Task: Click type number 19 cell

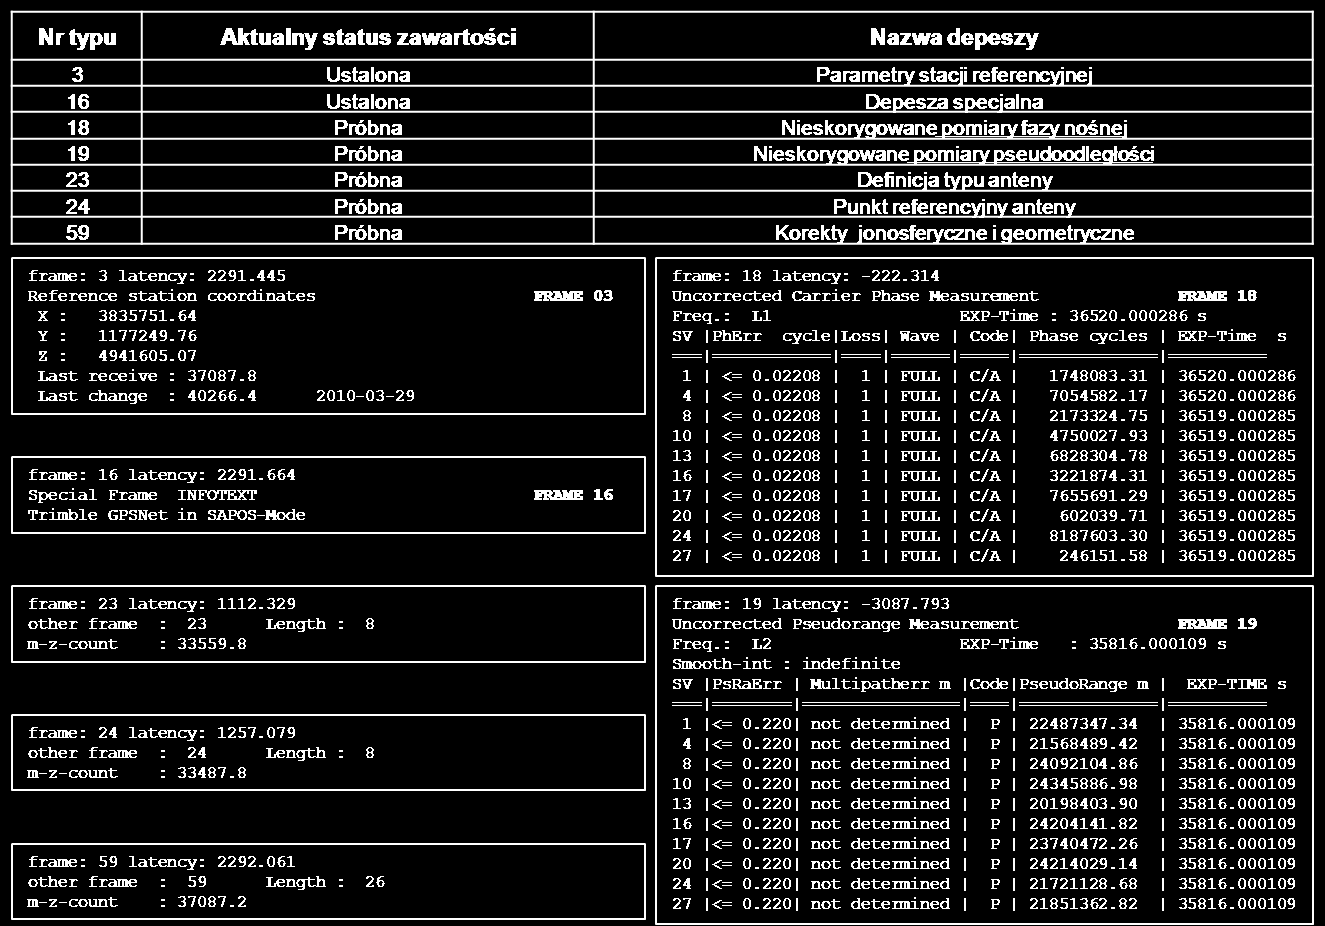Action: coord(77,154)
